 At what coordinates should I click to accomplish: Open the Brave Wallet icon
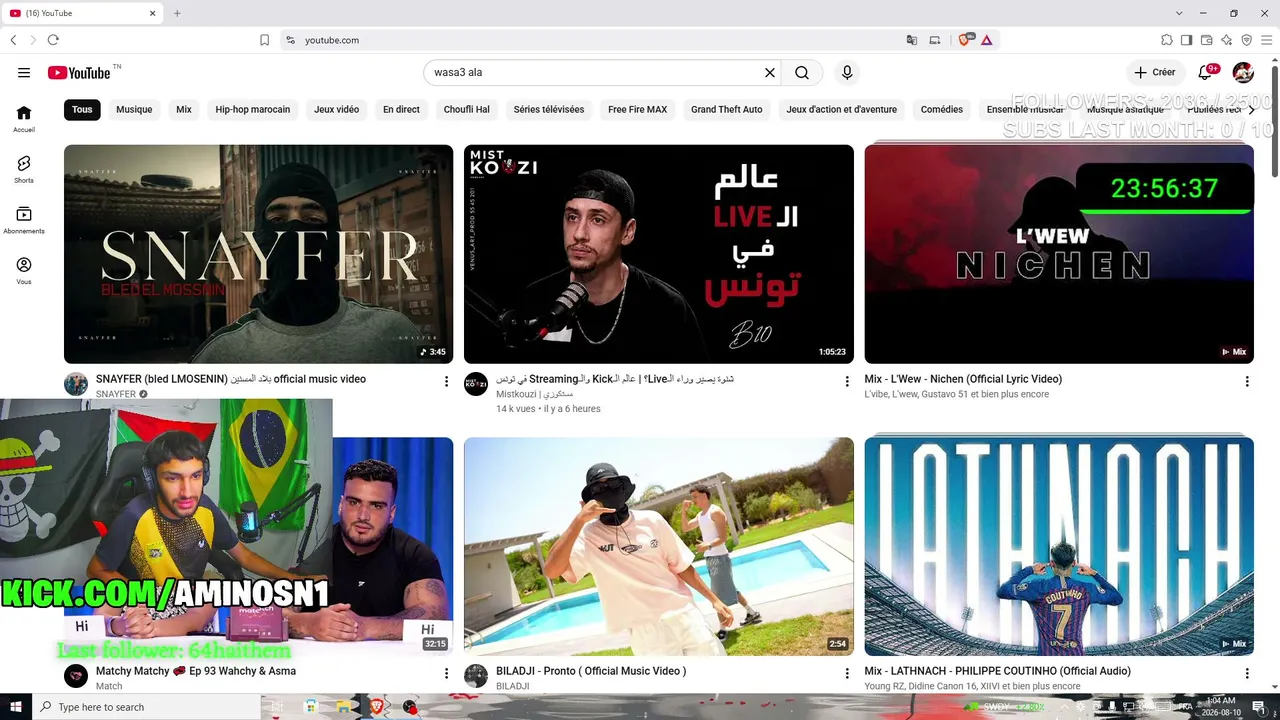[x=1207, y=40]
